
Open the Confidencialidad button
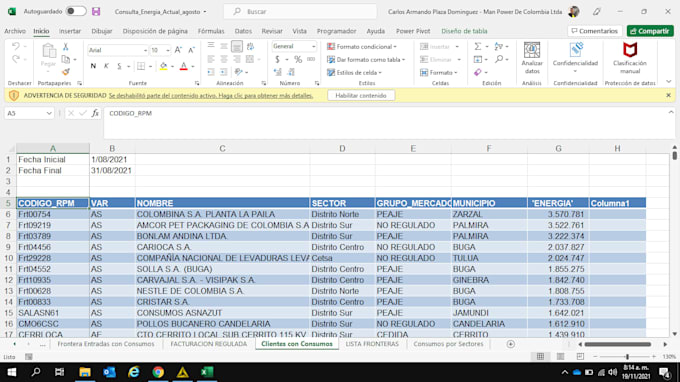pos(575,59)
